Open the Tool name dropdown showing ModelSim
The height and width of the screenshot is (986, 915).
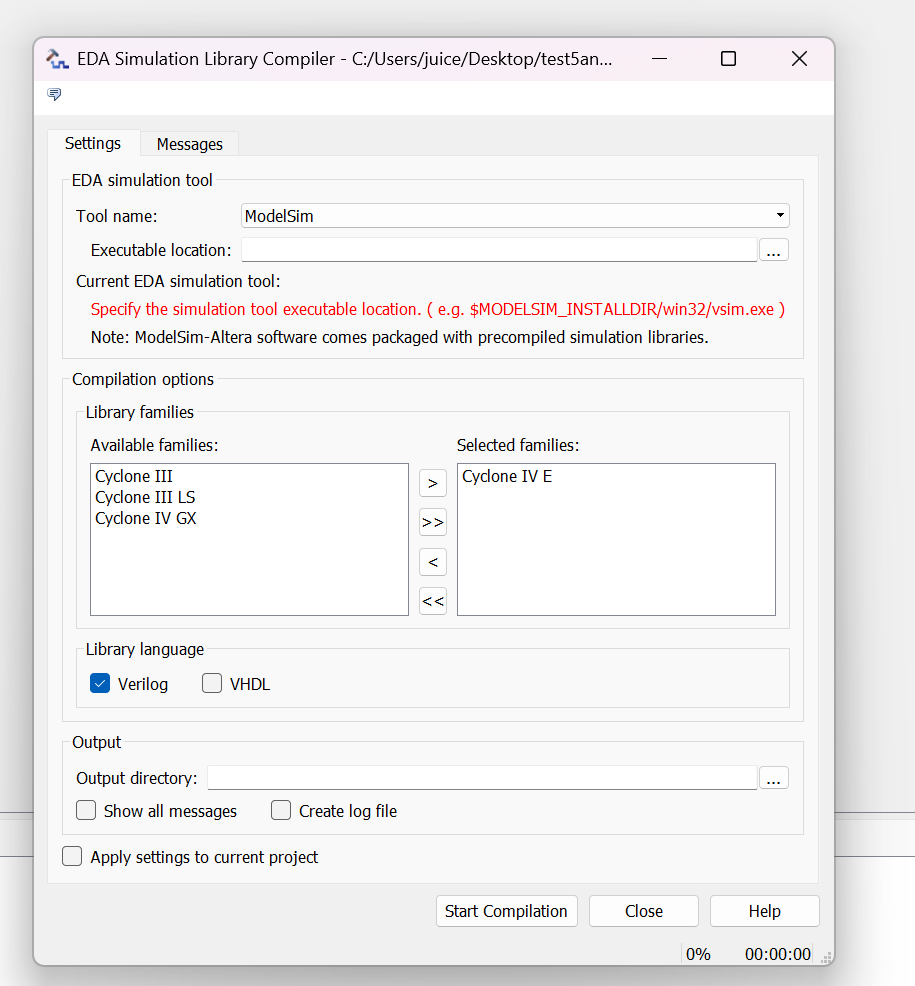pos(515,216)
